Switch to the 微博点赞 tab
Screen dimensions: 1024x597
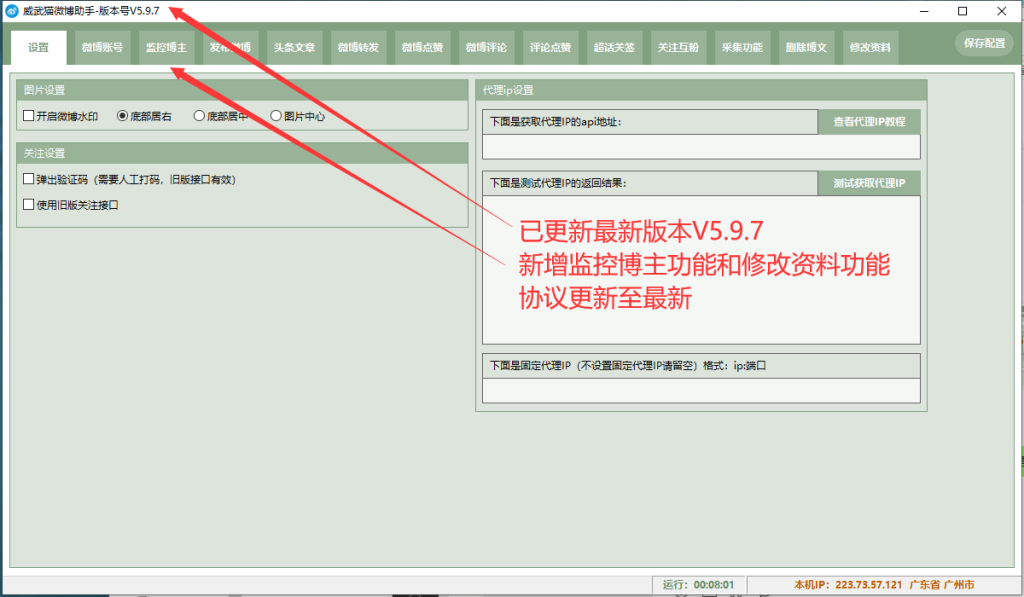(x=422, y=48)
